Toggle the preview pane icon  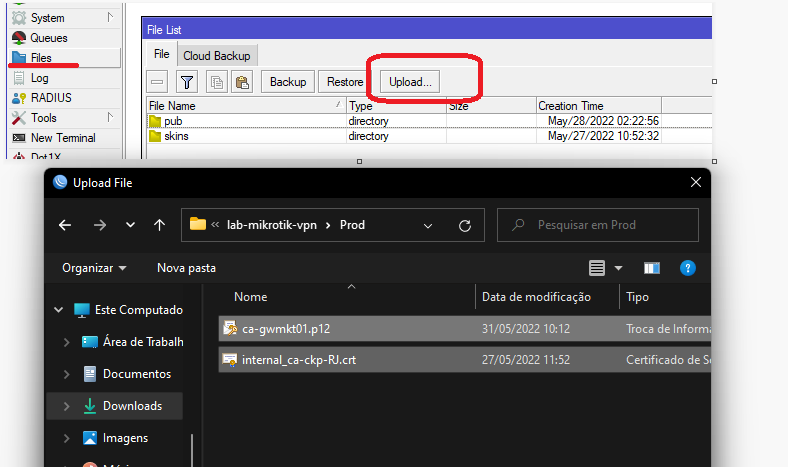(x=652, y=268)
